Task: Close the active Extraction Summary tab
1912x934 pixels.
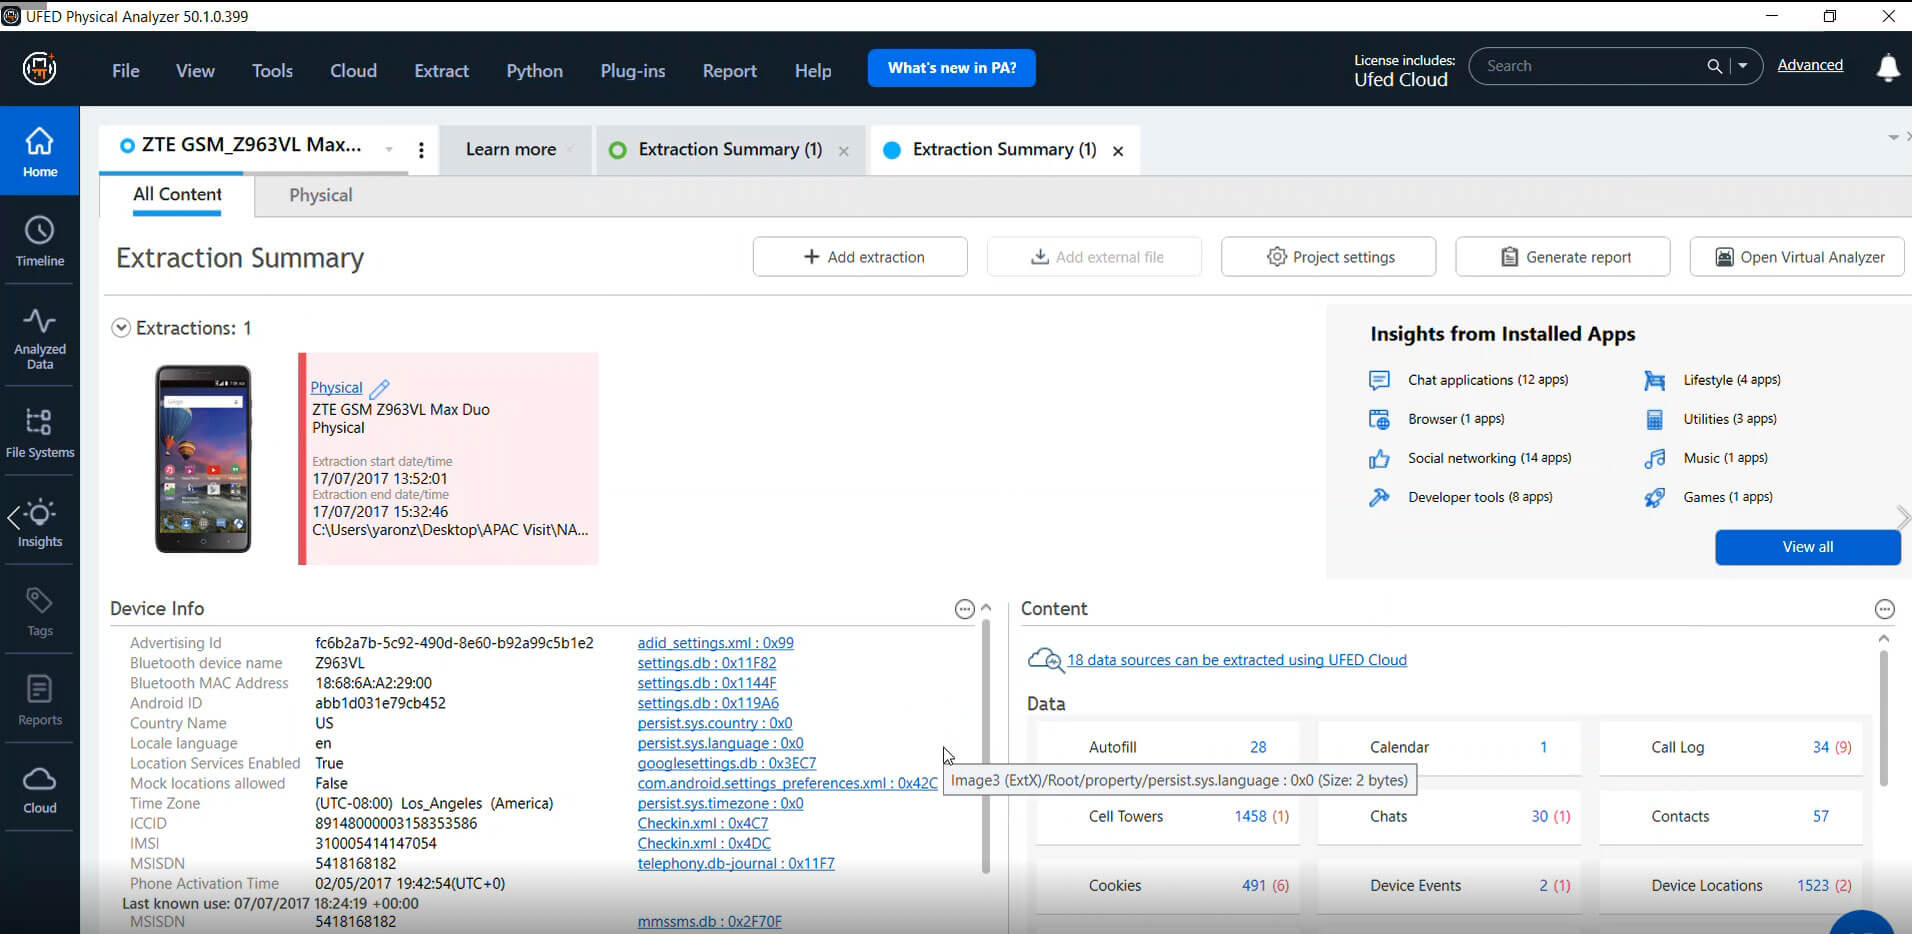Action: click(x=1118, y=151)
